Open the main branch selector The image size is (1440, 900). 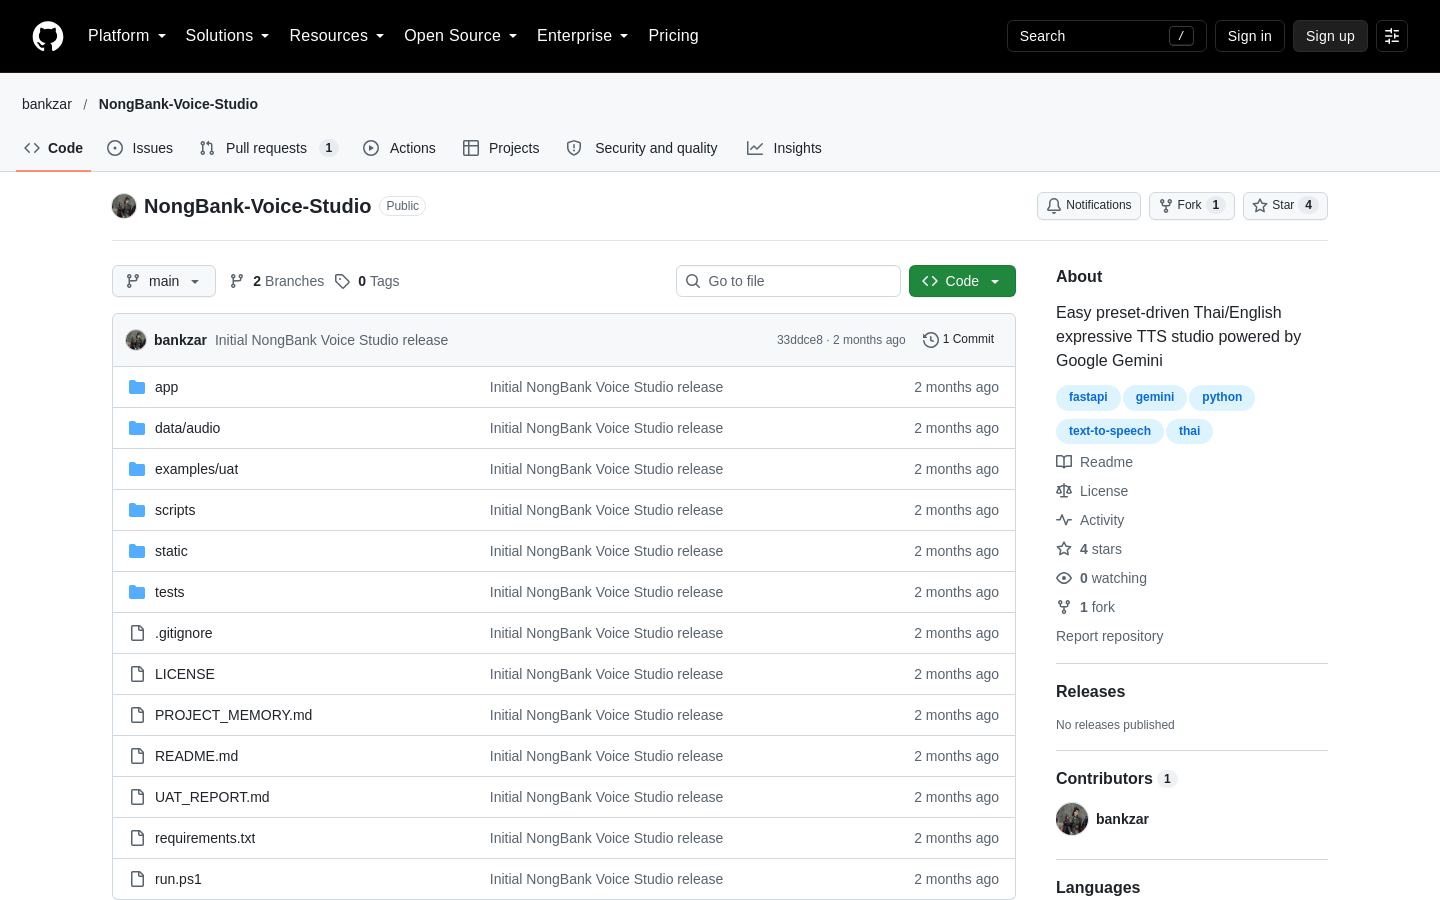[x=164, y=281]
